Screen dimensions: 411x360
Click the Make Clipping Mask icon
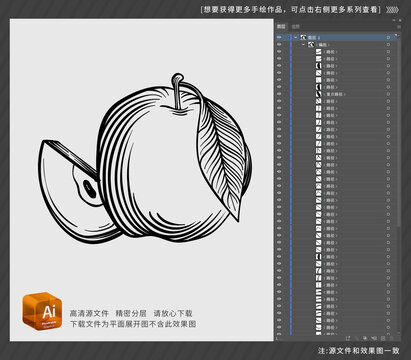click(x=365, y=338)
